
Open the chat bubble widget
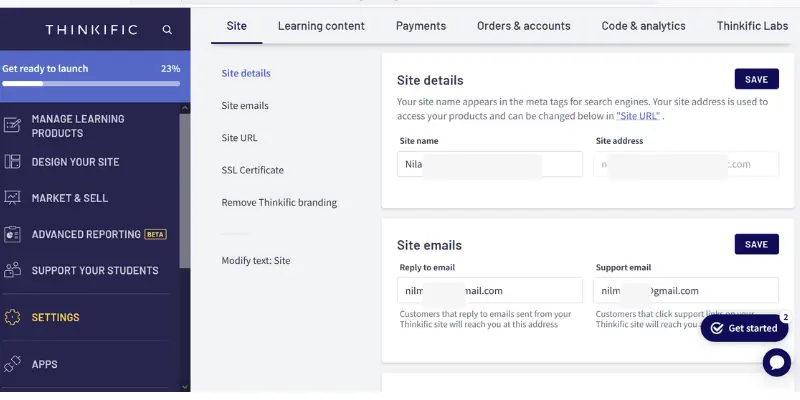pyautogui.click(x=777, y=363)
